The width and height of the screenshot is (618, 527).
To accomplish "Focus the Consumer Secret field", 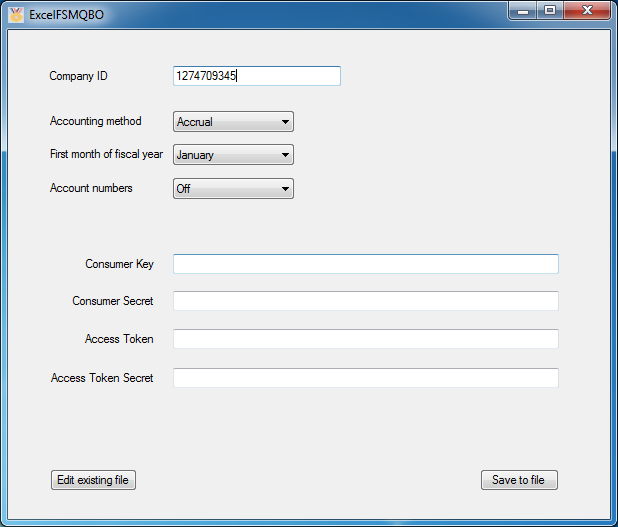I will point(366,301).
